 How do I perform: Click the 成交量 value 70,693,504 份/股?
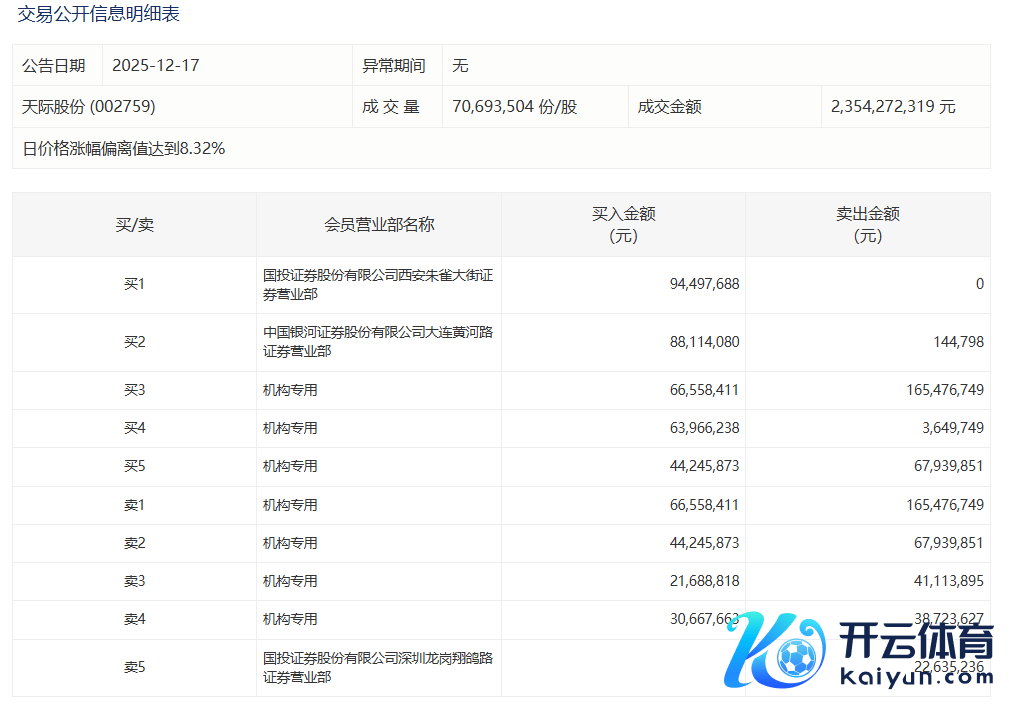514,106
